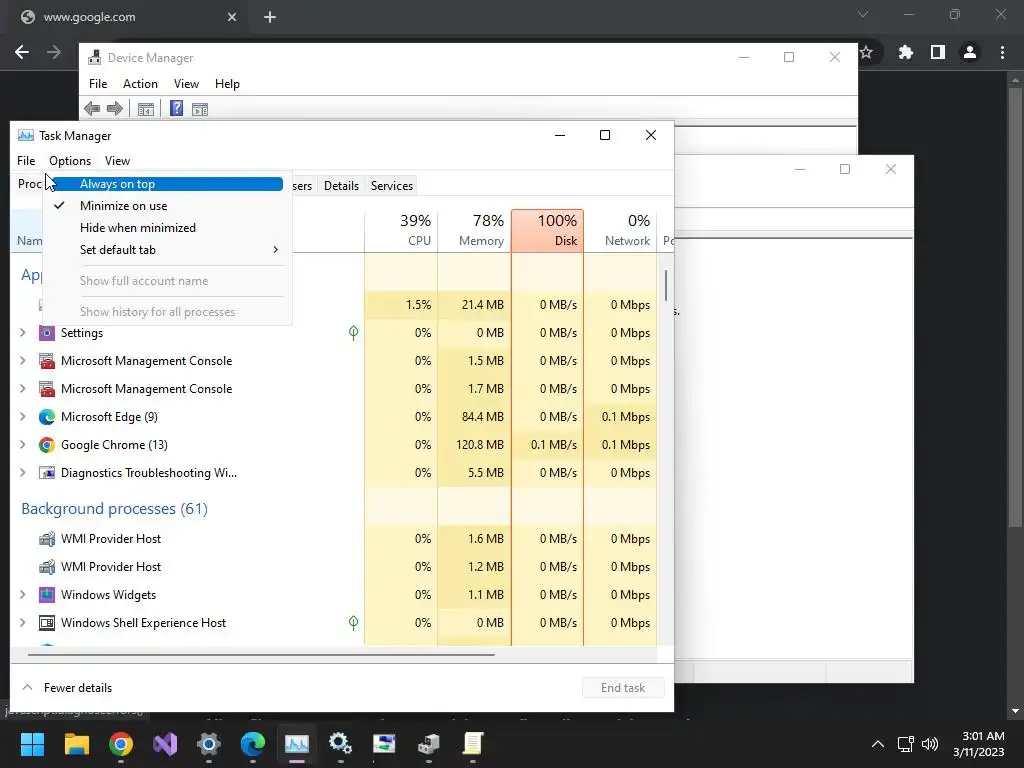Switch to the Details tab

[342, 186]
